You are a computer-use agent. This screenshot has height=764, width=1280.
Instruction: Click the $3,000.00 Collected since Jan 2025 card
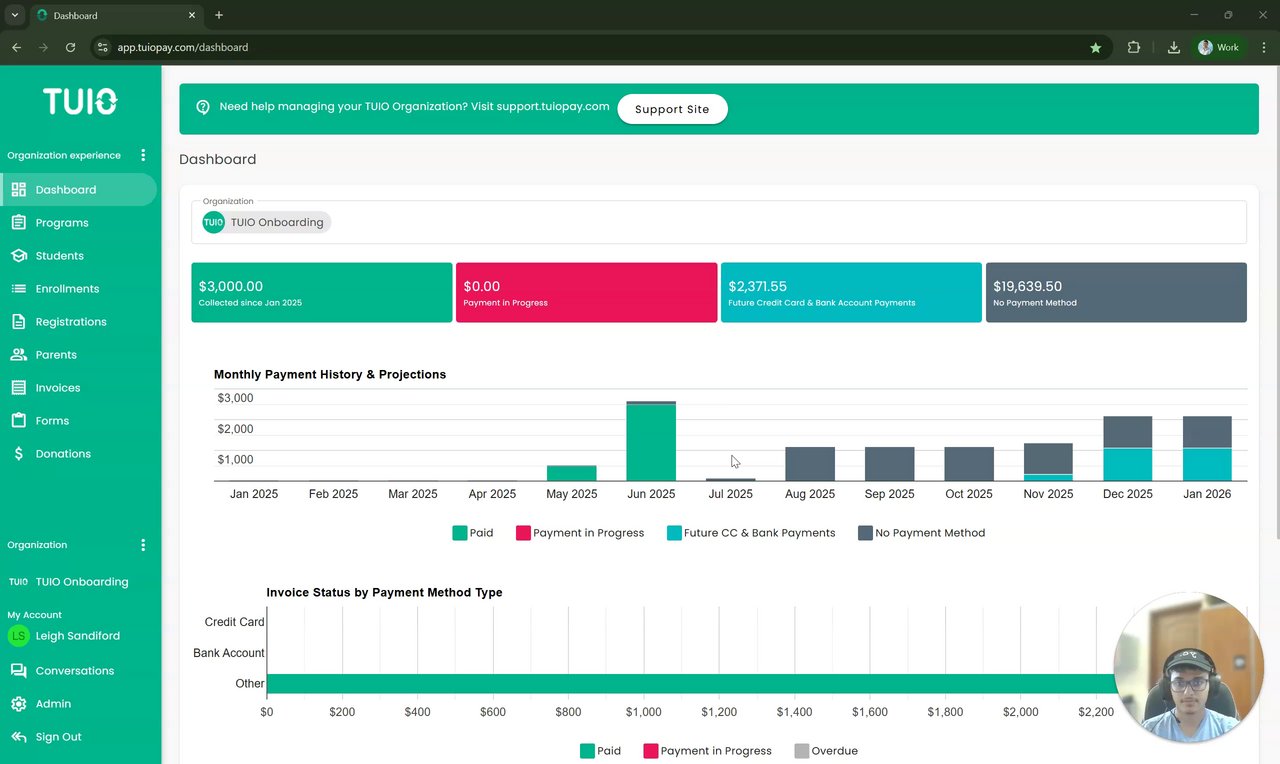click(322, 293)
